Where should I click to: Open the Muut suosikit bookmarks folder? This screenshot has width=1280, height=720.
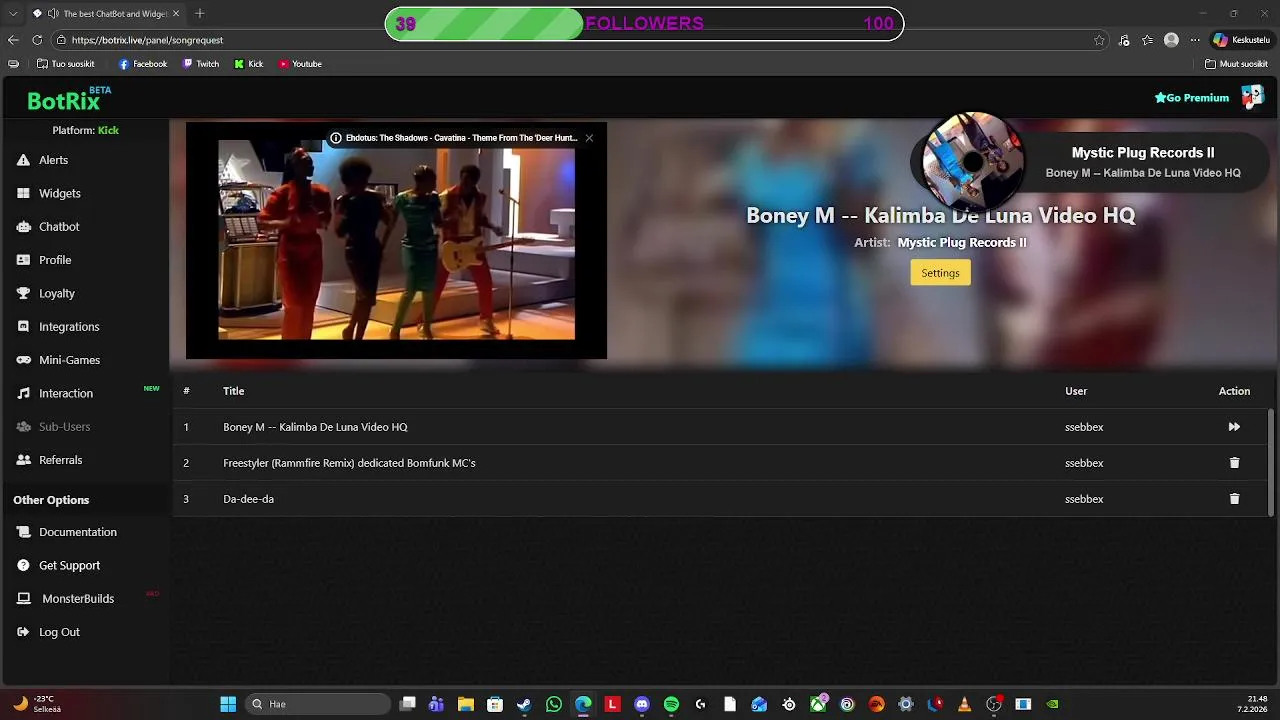coord(1237,64)
